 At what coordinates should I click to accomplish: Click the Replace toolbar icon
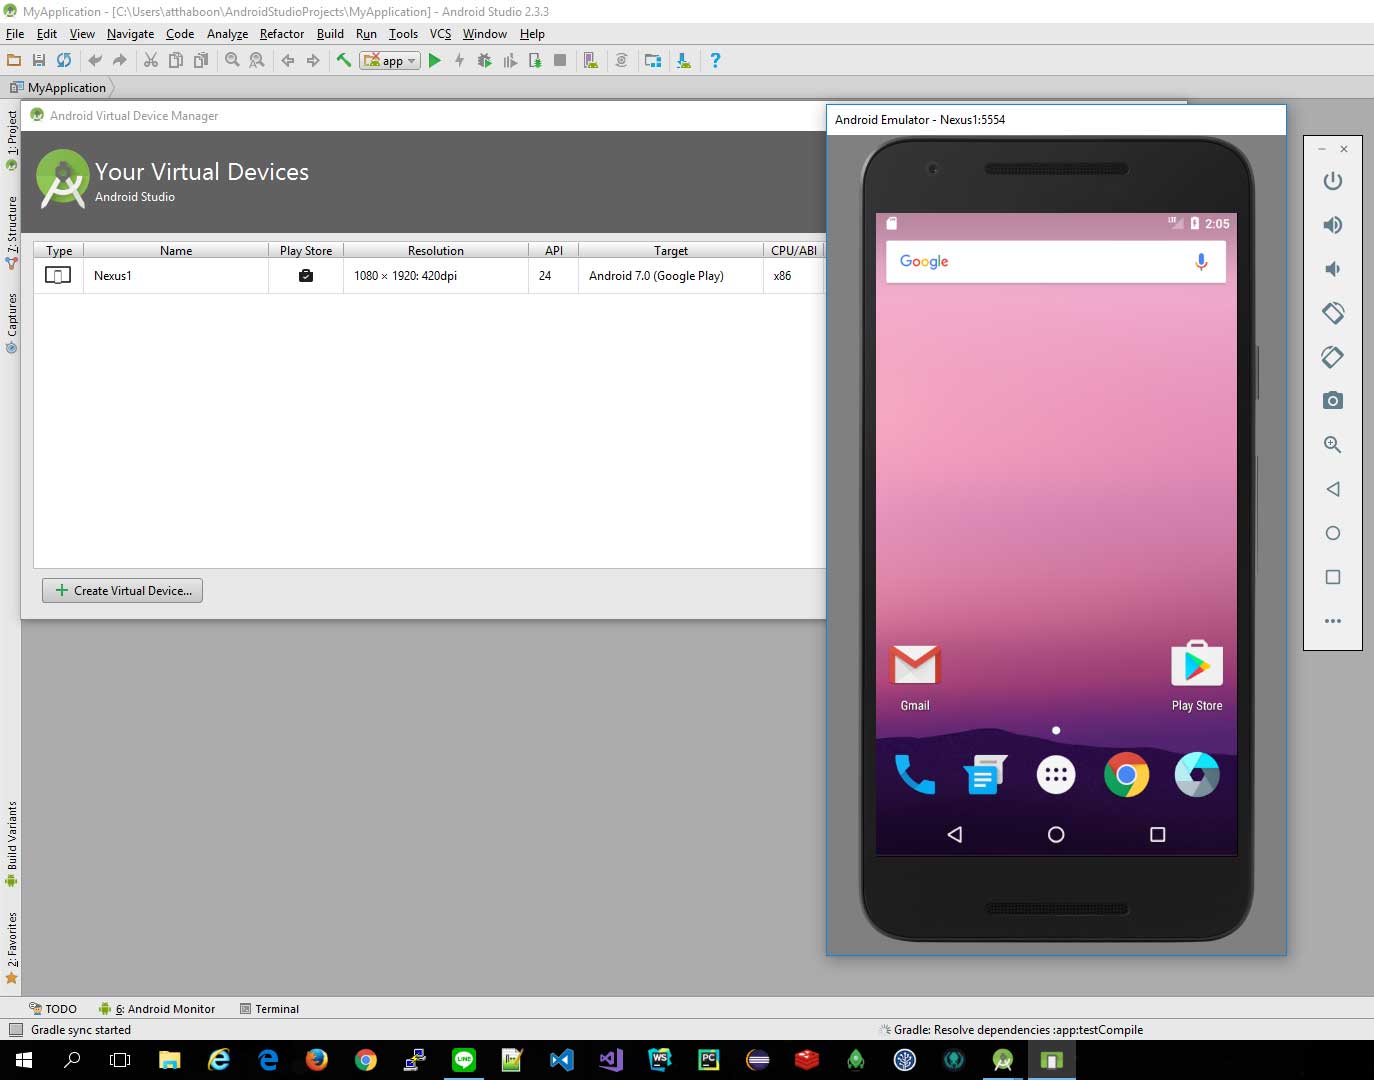tap(257, 60)
